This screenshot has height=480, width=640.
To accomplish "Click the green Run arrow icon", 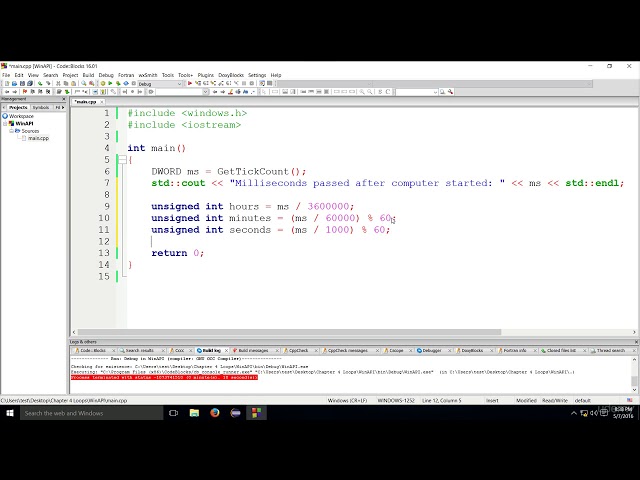I will click(110, 84).
